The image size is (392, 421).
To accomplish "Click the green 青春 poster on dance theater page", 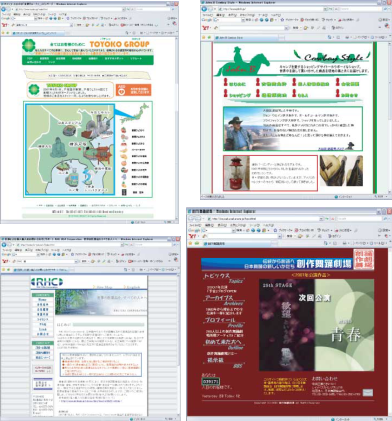I will click(x=344, y=325).
